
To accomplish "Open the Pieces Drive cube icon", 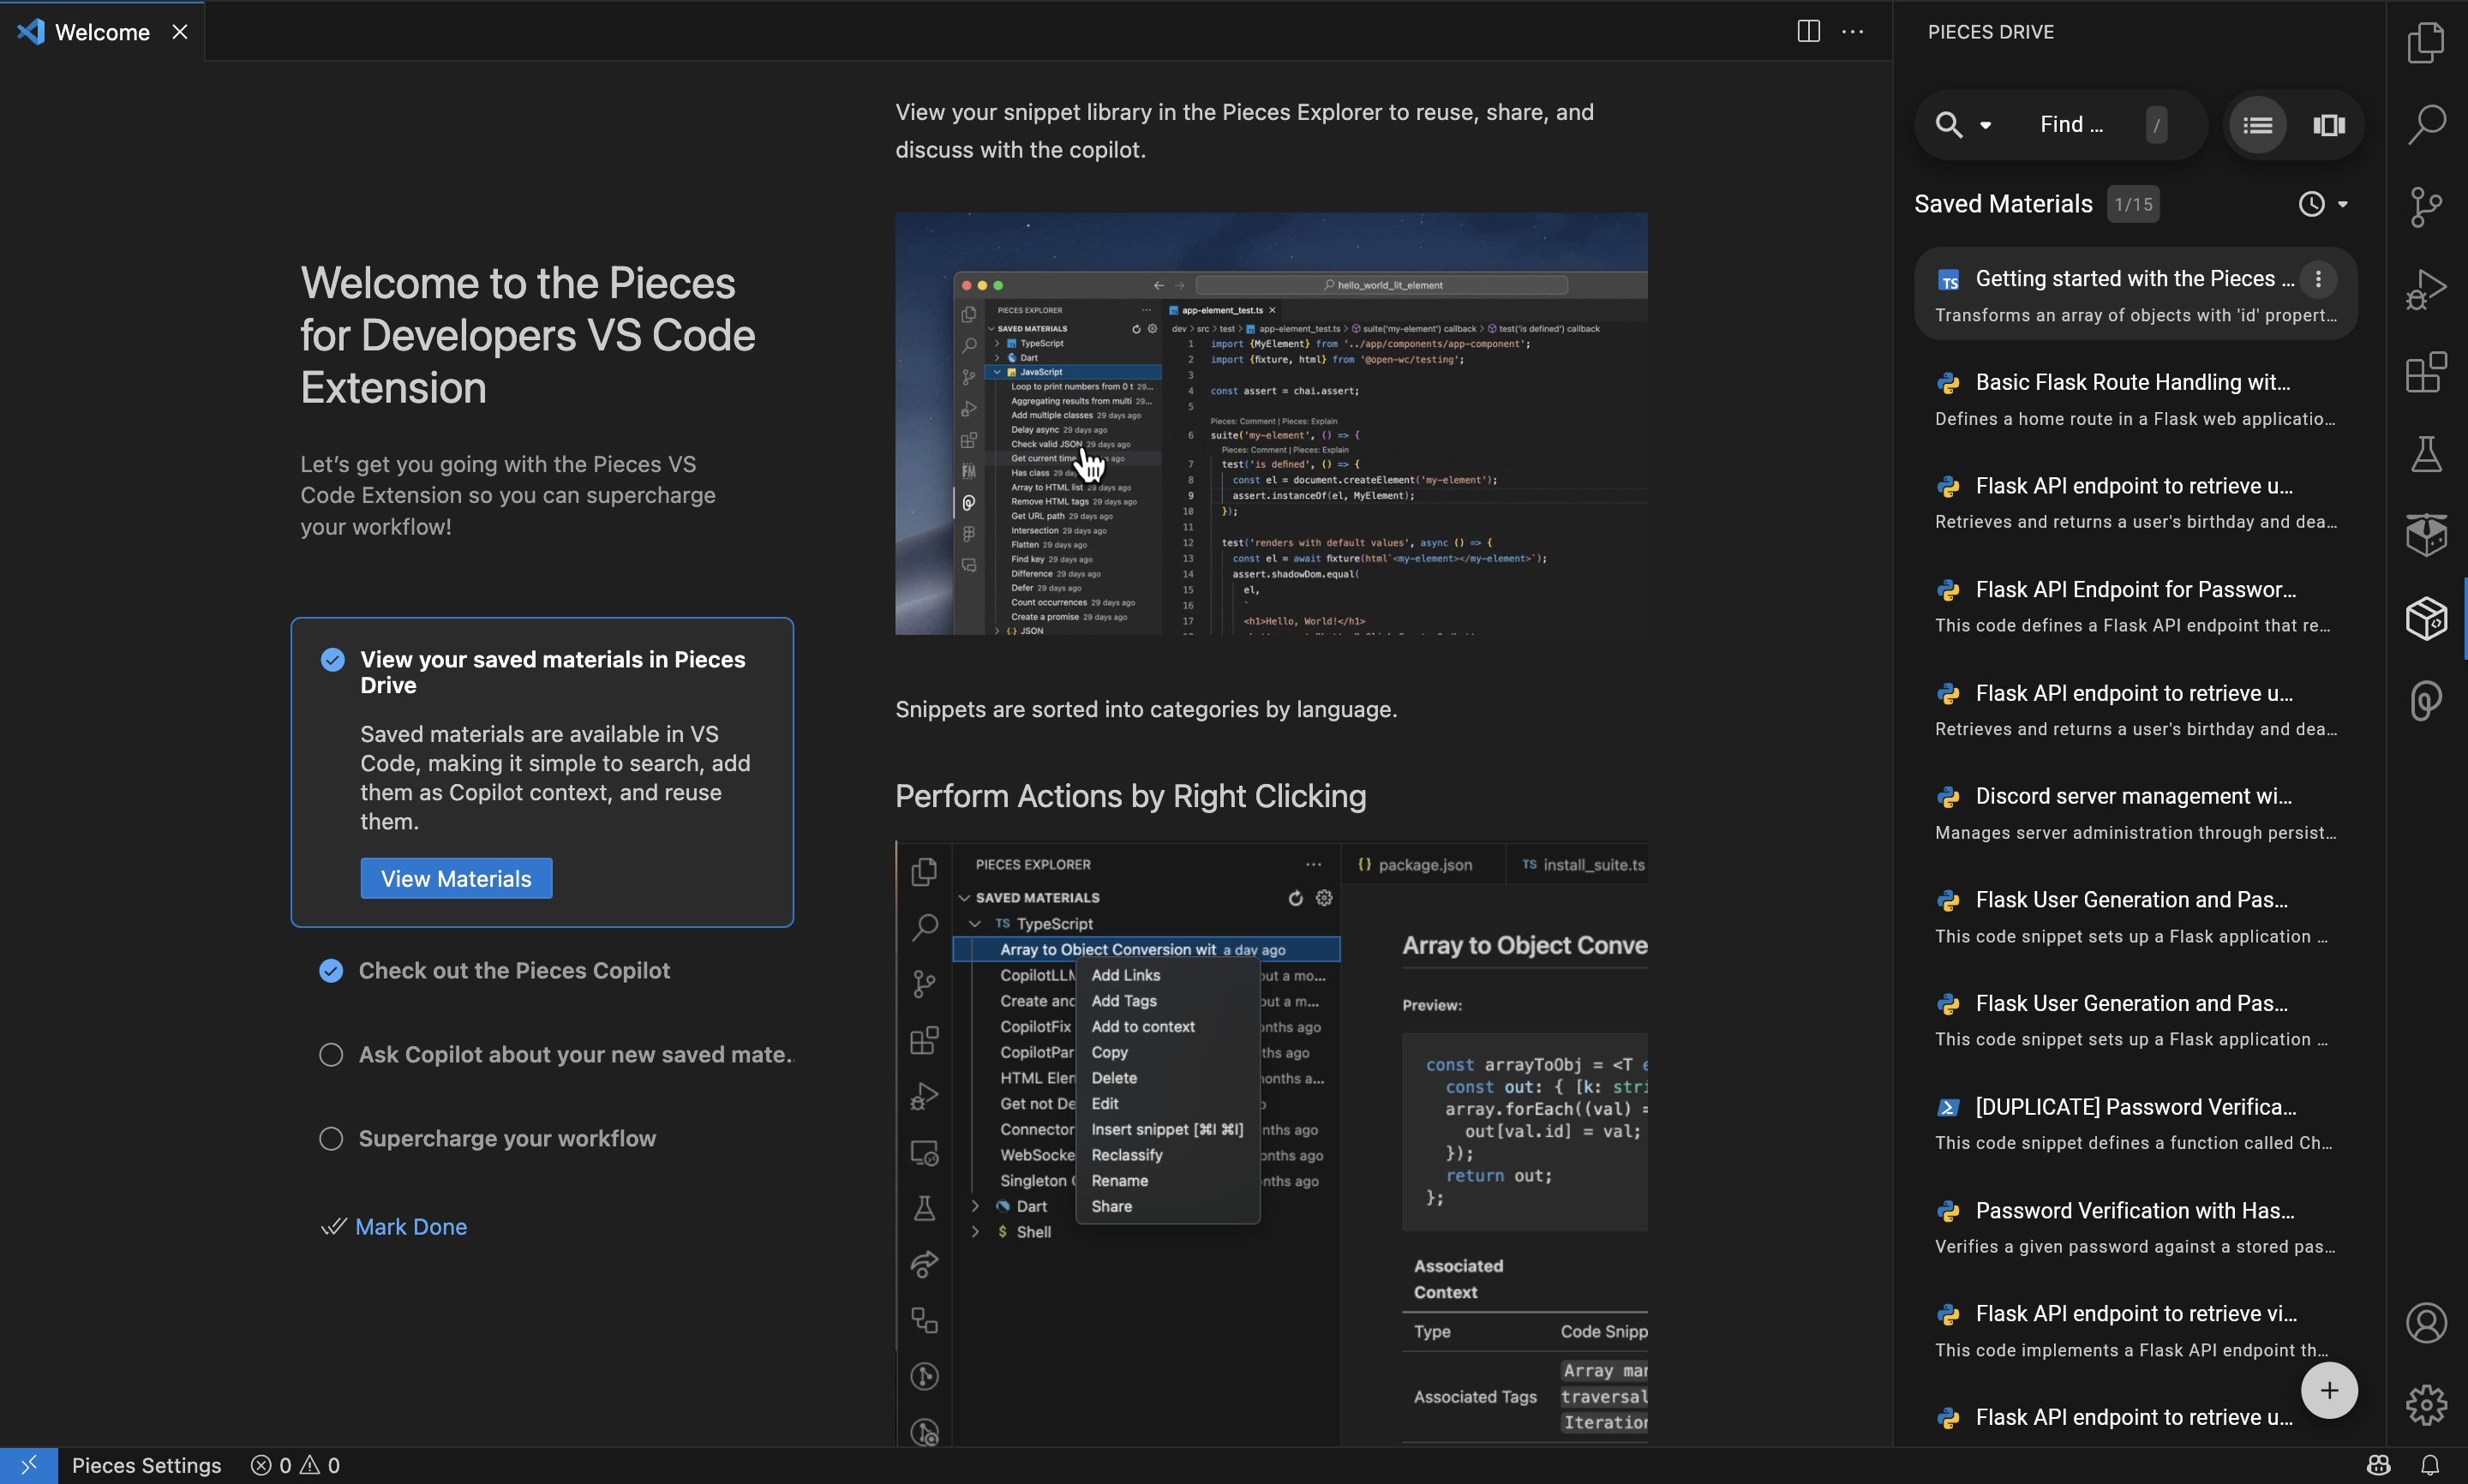I will [2426, 619].
